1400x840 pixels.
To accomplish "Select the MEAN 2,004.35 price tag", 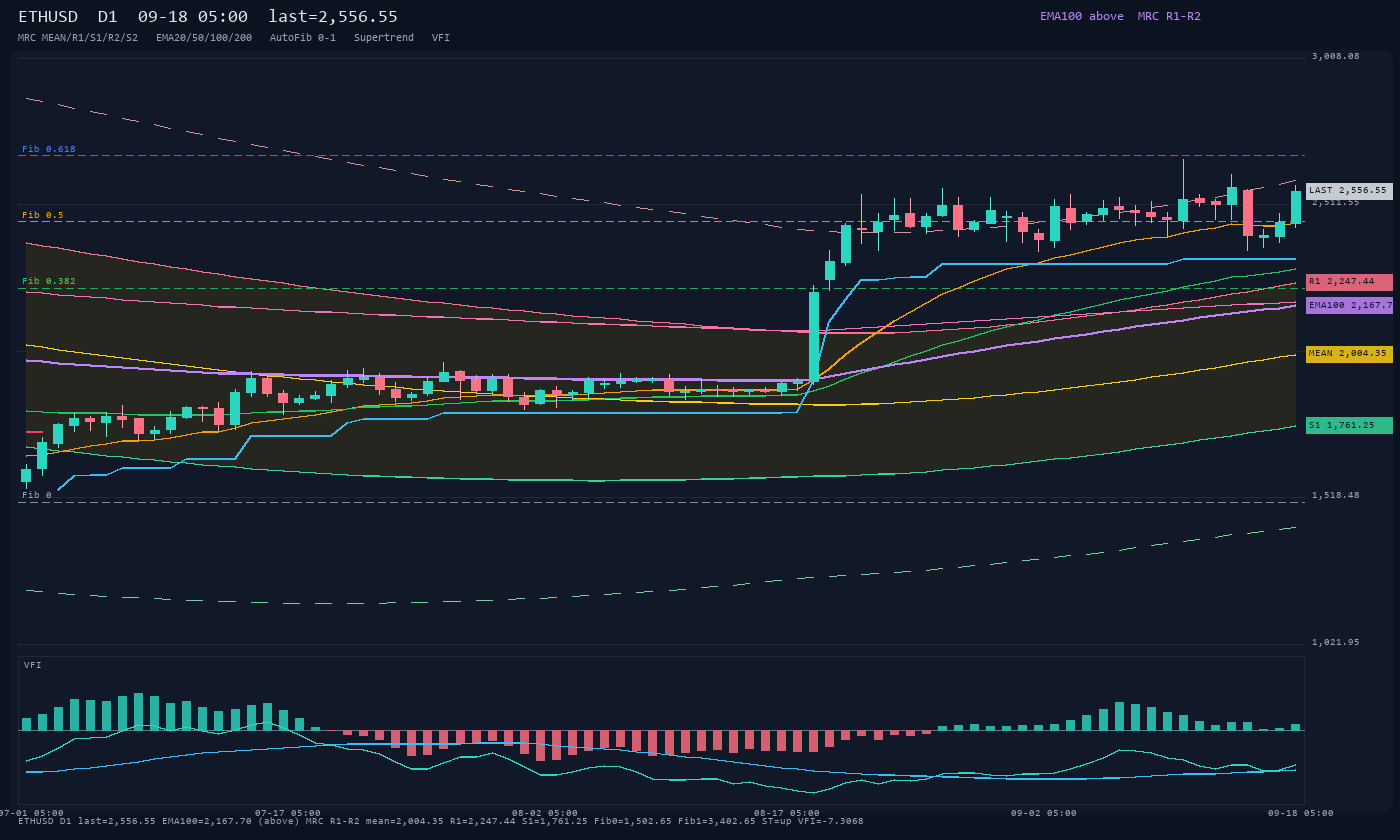I will pyautogui.click(x=1349, y=354).
